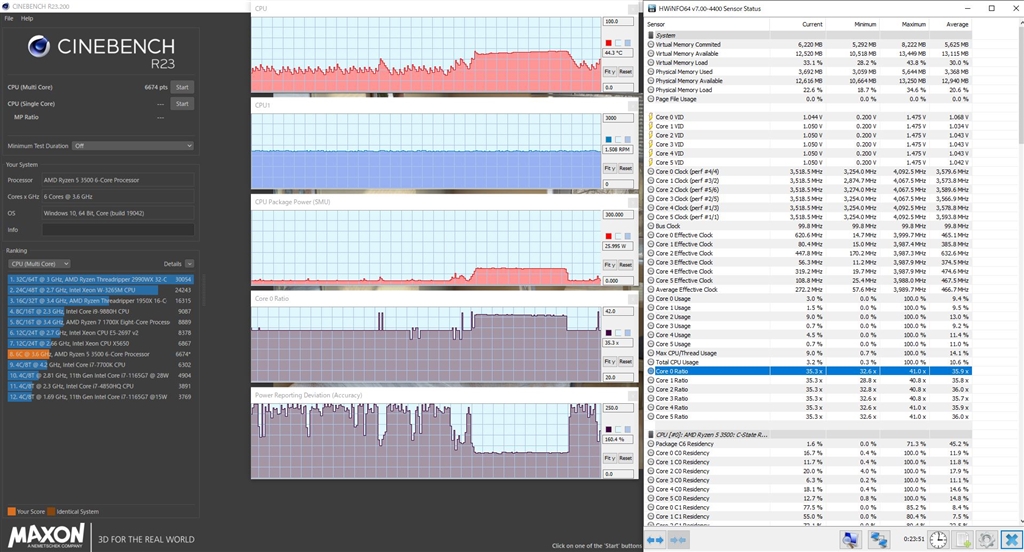The width and height of the screenshot is (1024, 552).
Task: Start logging with the document plus icon
Action: [963, 540]
